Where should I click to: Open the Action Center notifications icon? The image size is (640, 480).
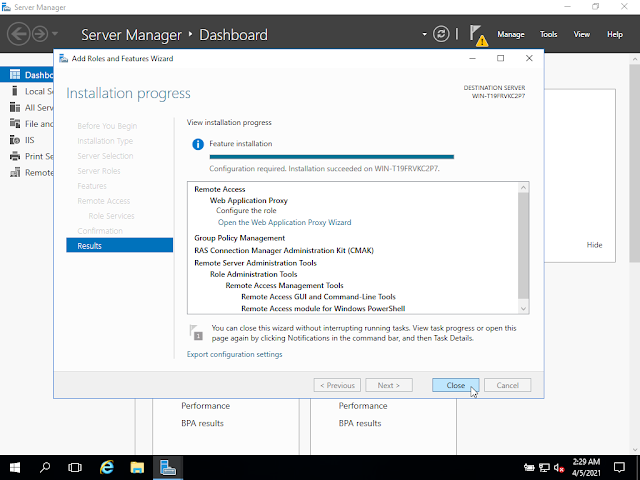point(619,467)
